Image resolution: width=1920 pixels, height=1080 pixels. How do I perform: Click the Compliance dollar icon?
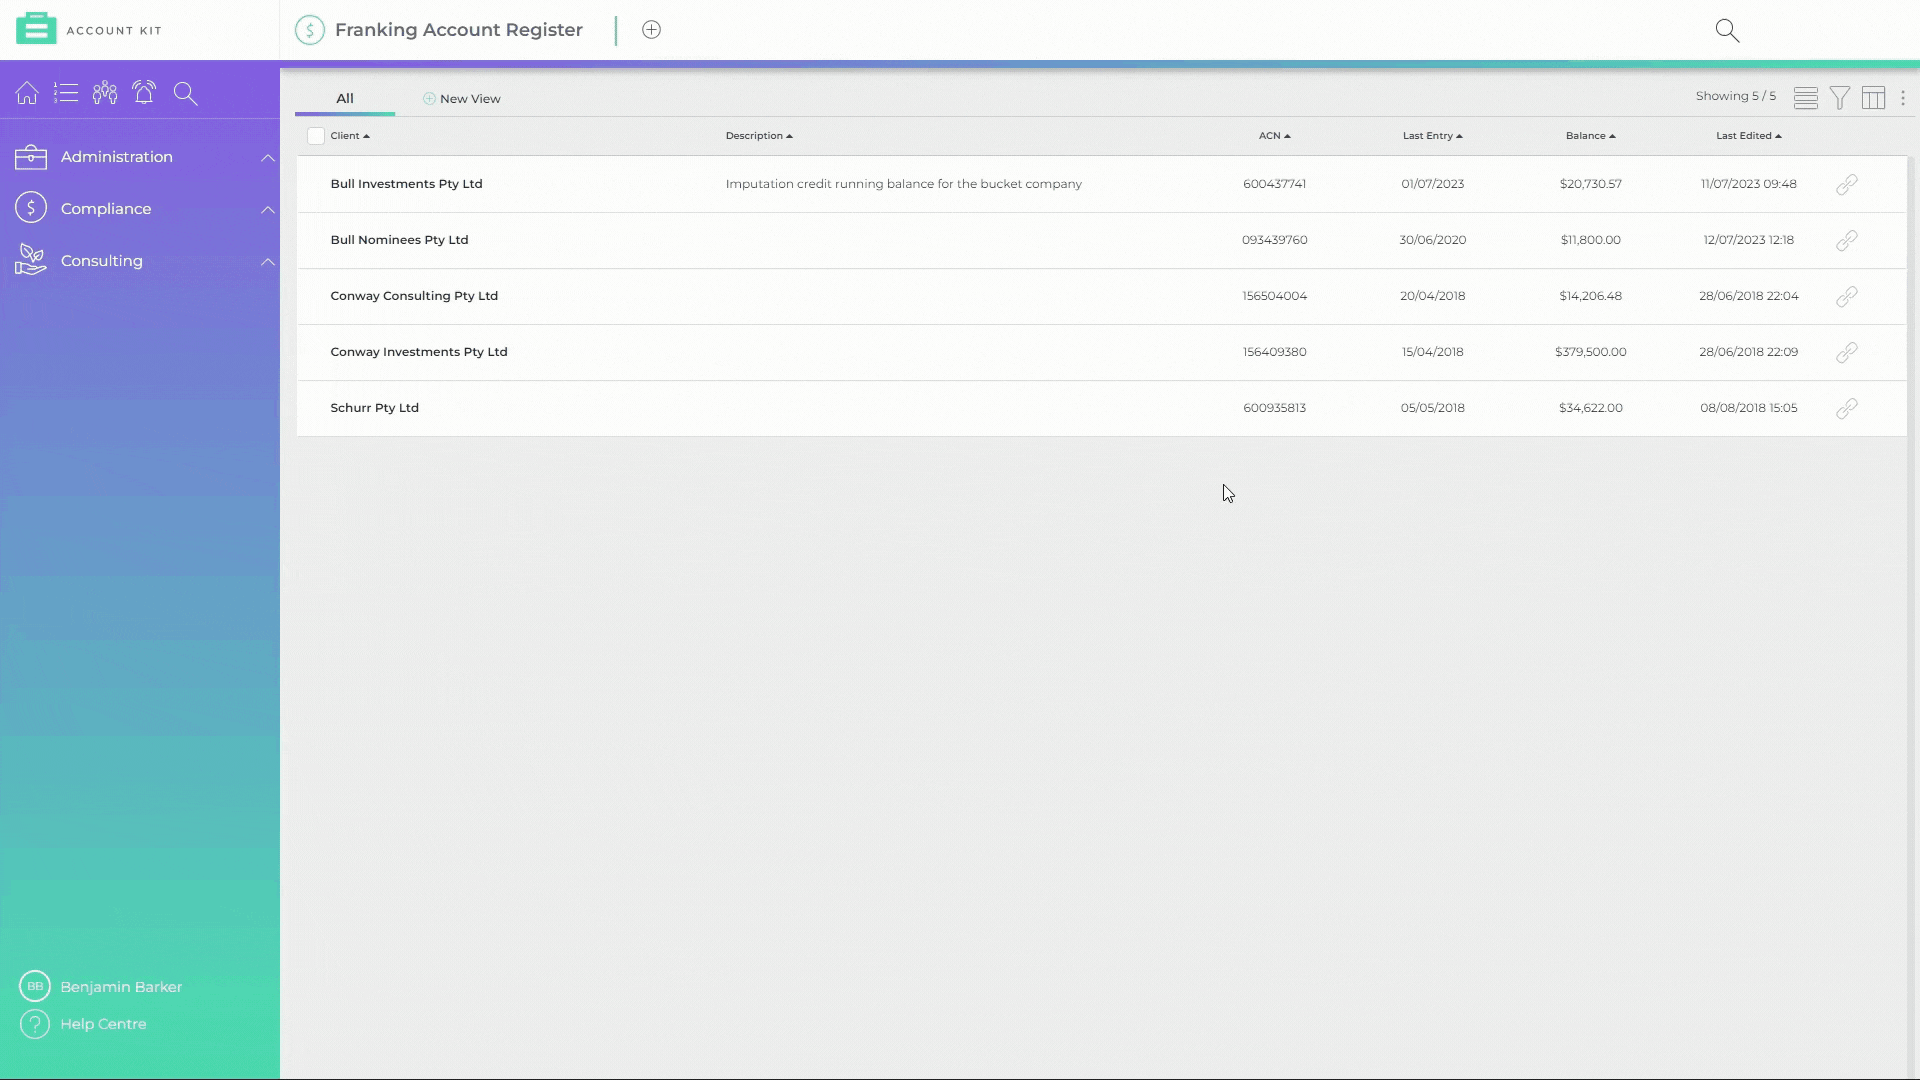(x=31, y=208)
